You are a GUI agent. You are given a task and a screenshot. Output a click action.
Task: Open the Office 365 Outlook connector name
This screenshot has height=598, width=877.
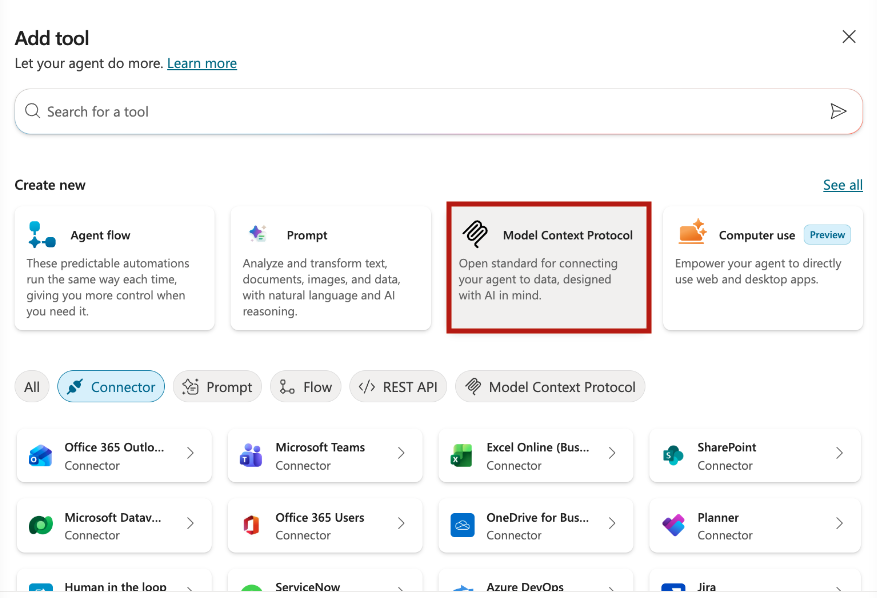click(114, 447)
